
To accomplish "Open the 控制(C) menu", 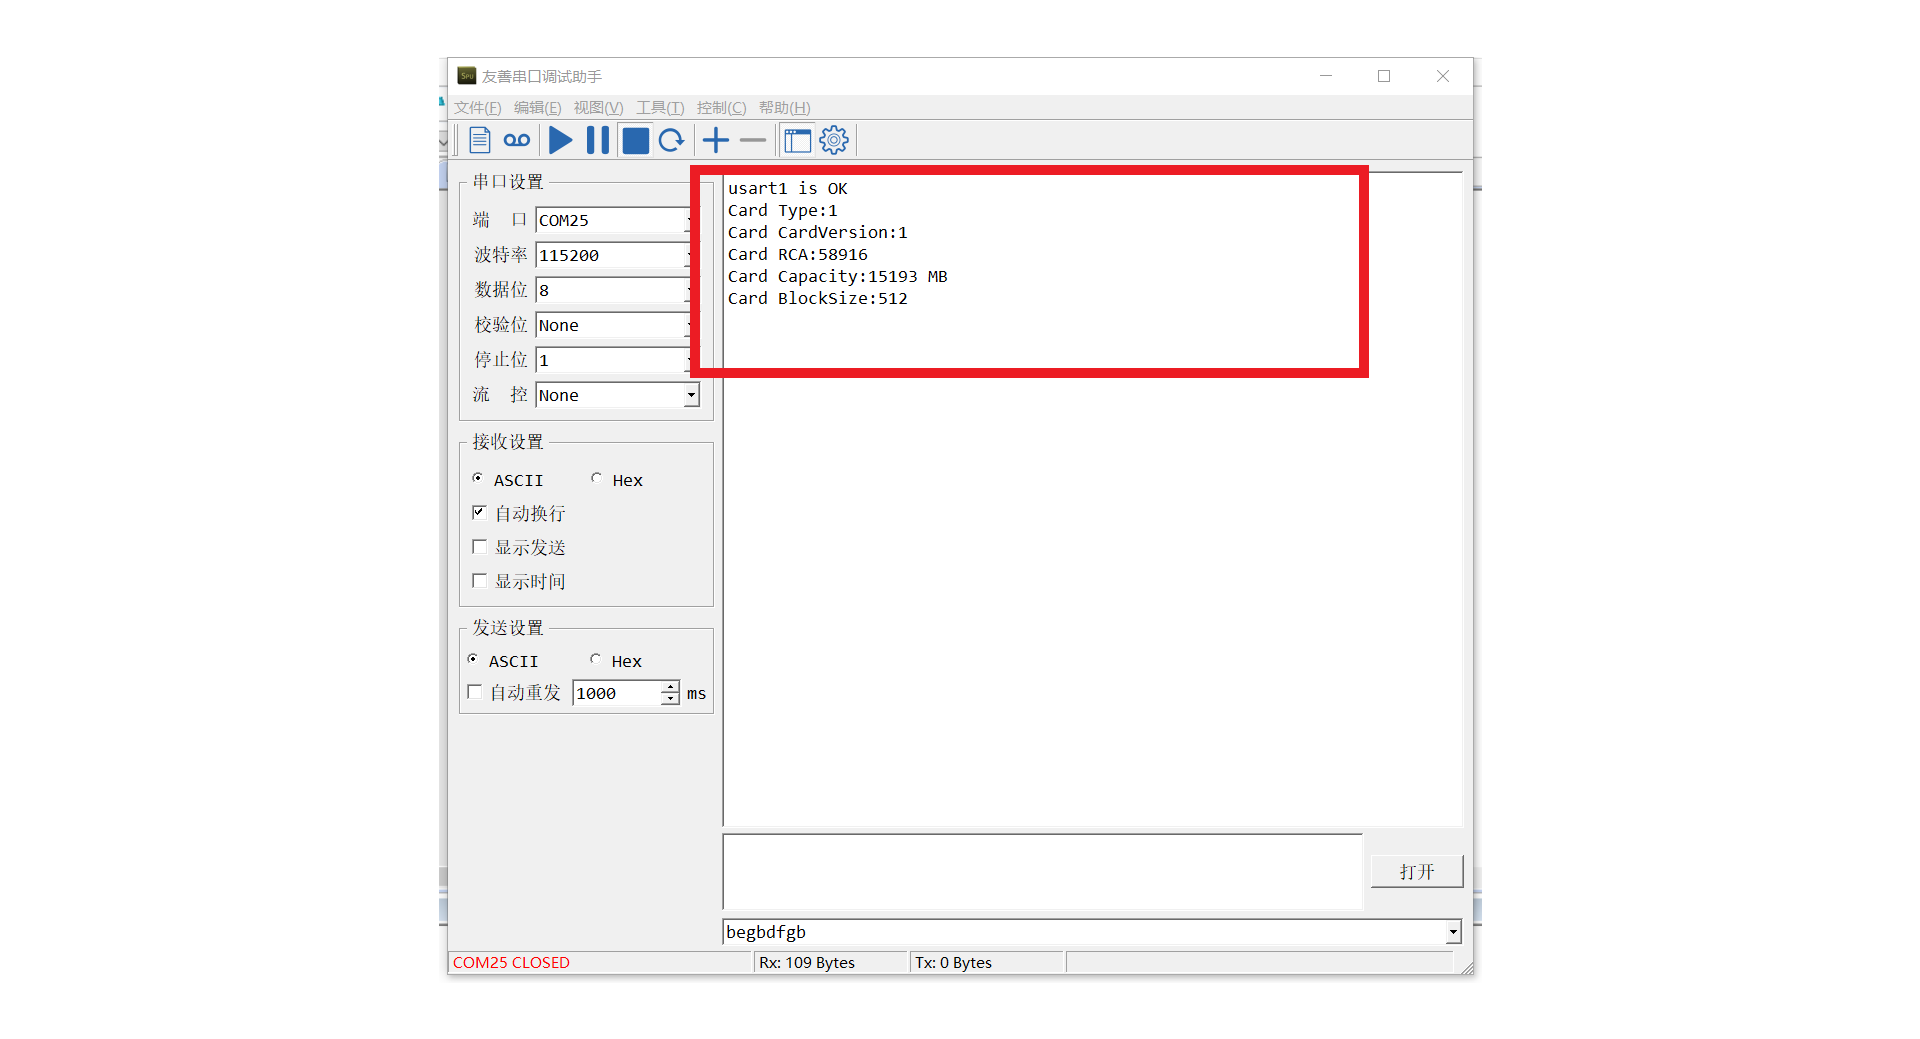I will [721, 108].
